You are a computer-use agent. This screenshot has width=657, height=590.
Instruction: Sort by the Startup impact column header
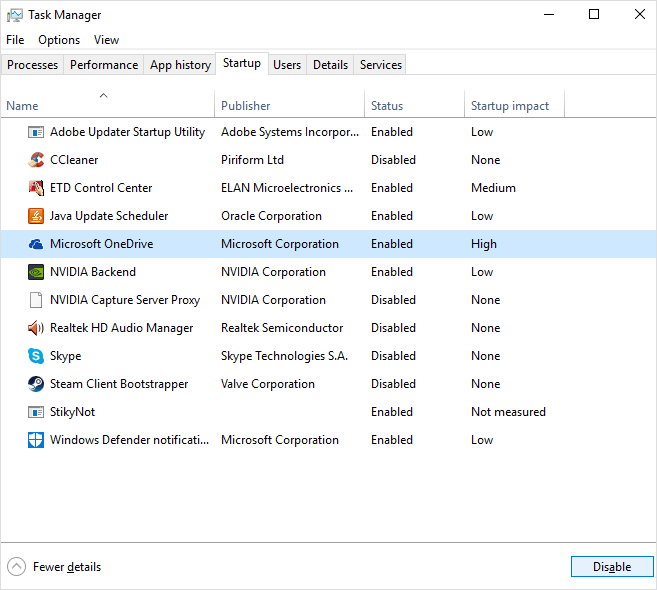coord(514,104)
